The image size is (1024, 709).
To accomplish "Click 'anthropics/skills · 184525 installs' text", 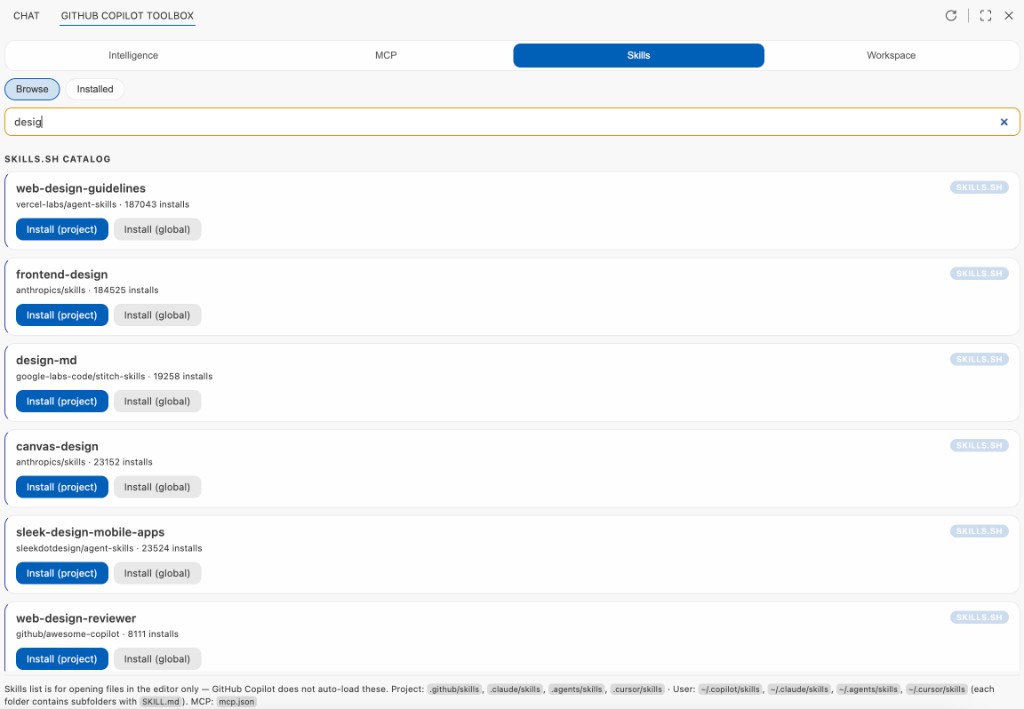I will coord(87,290).
